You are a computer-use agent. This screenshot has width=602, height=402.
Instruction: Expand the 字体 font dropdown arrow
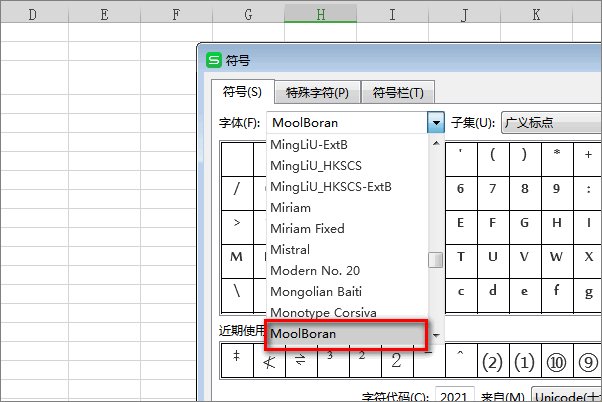435,123
